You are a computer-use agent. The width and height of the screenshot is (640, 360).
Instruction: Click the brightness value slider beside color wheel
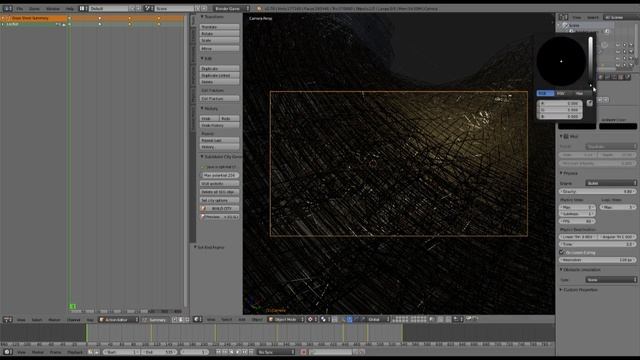[590, 61]
